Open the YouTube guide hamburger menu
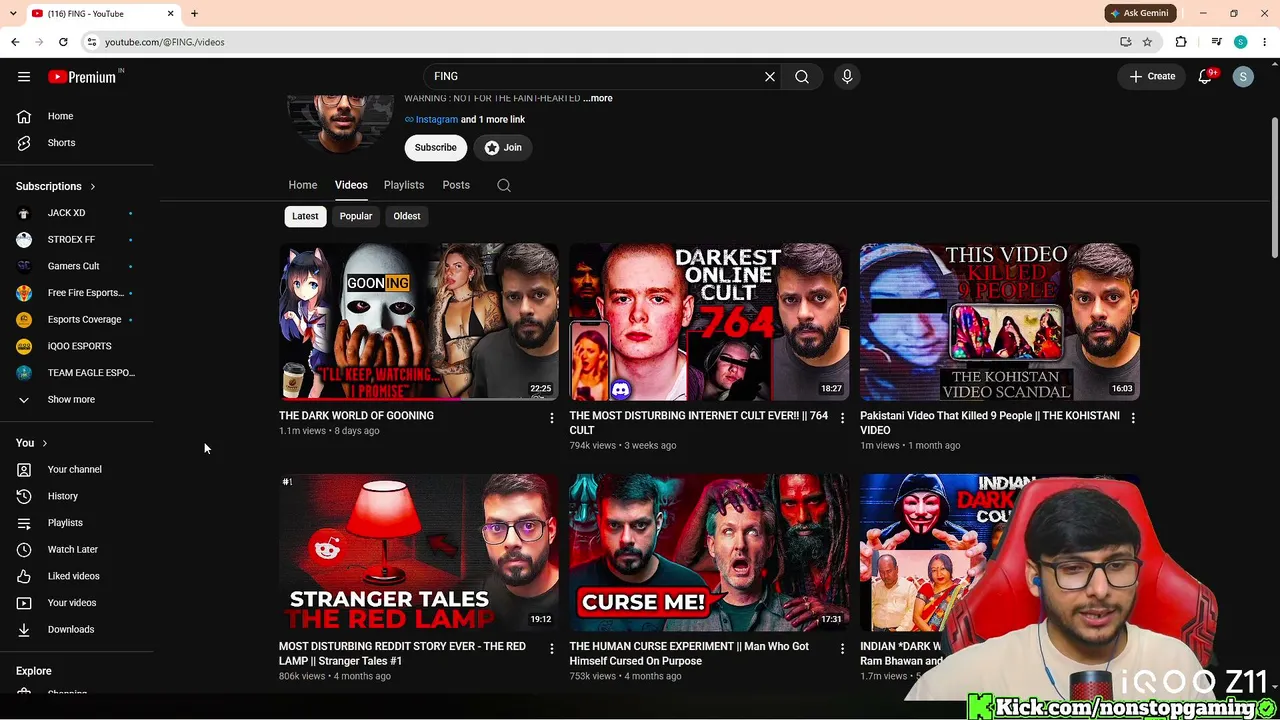The height and width of the screenshot is (720, 1280). 24,77
